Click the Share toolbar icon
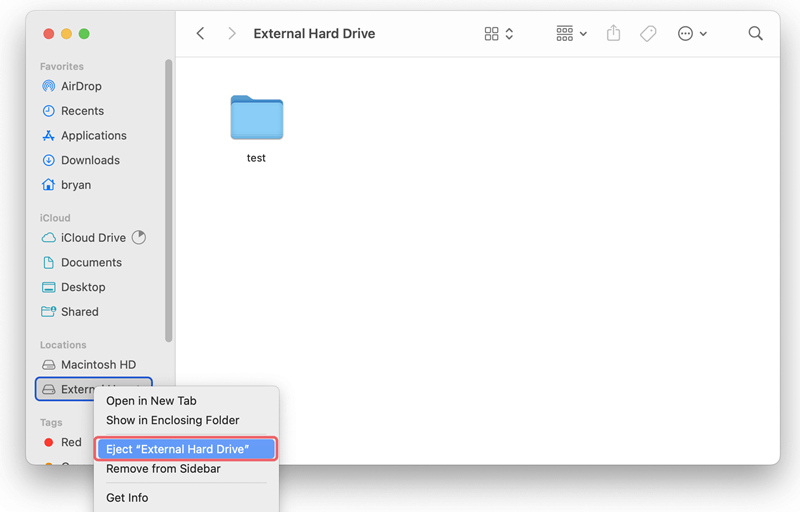This screenshot has width=800, height=512. 614,34
